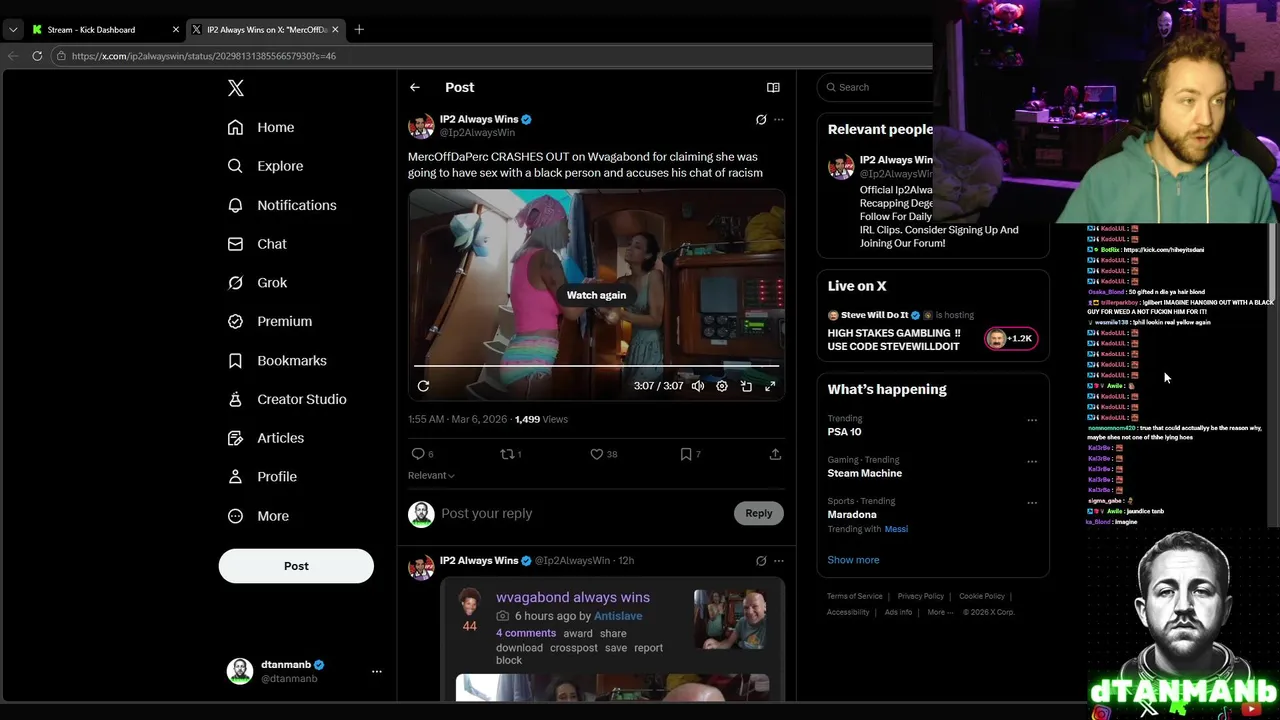1280x720 pixels.
Task: Toggle fullscreen on the video
Action: [770, 386]
